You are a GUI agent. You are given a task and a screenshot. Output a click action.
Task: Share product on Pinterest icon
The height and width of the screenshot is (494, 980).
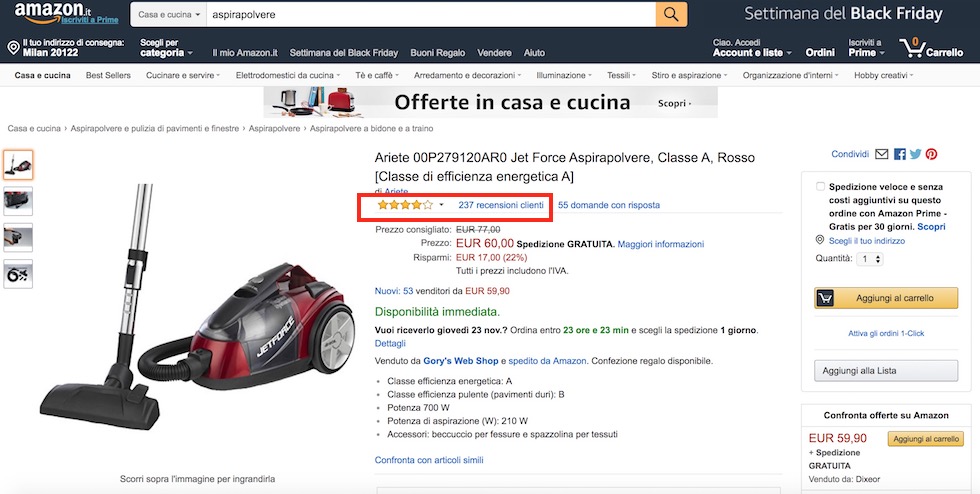coord(931,154)
